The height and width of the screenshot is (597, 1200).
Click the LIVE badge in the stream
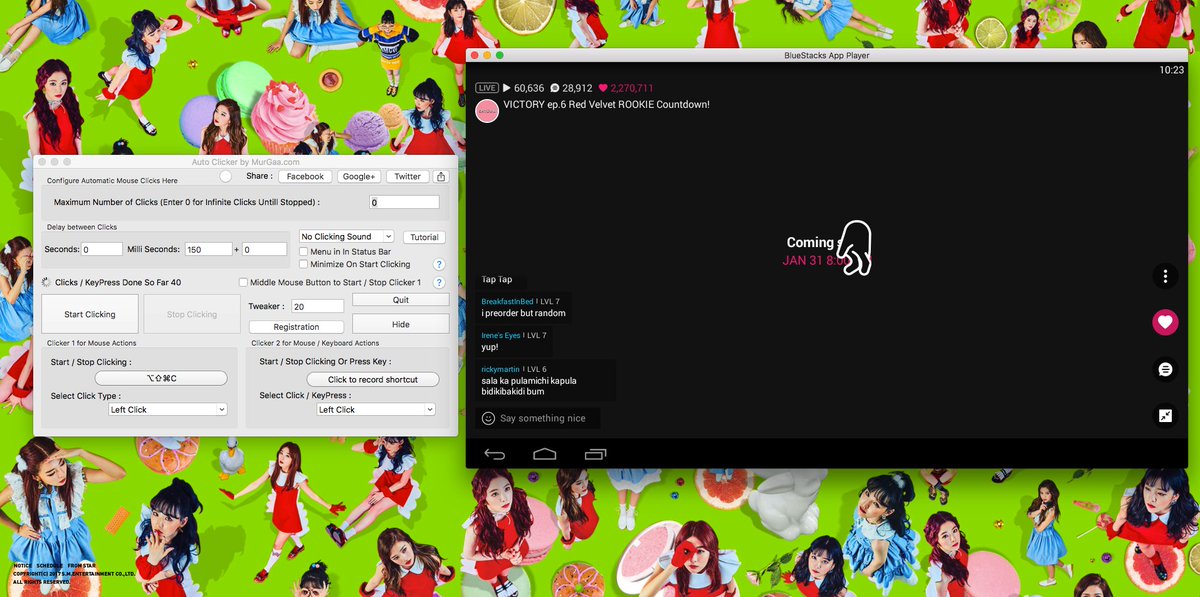click(x=487, y=88)
